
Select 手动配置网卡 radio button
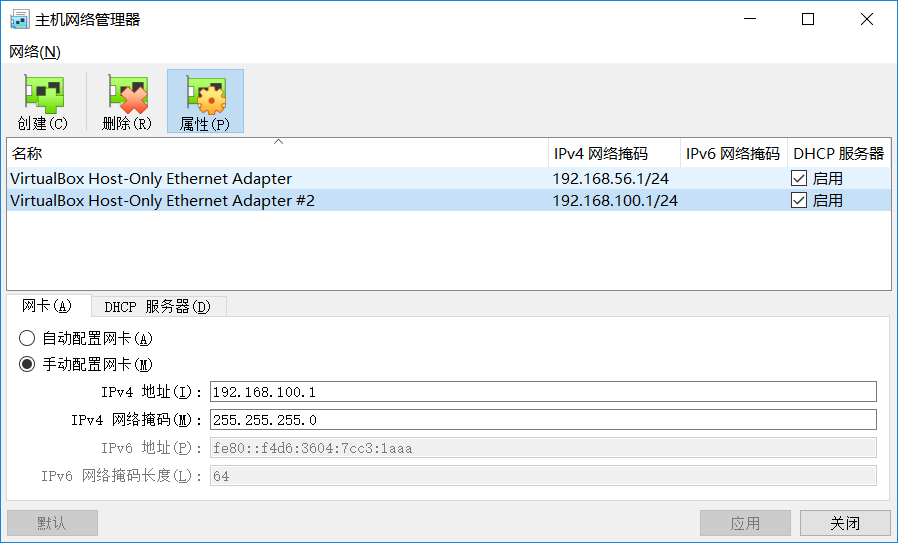(27, 364)
